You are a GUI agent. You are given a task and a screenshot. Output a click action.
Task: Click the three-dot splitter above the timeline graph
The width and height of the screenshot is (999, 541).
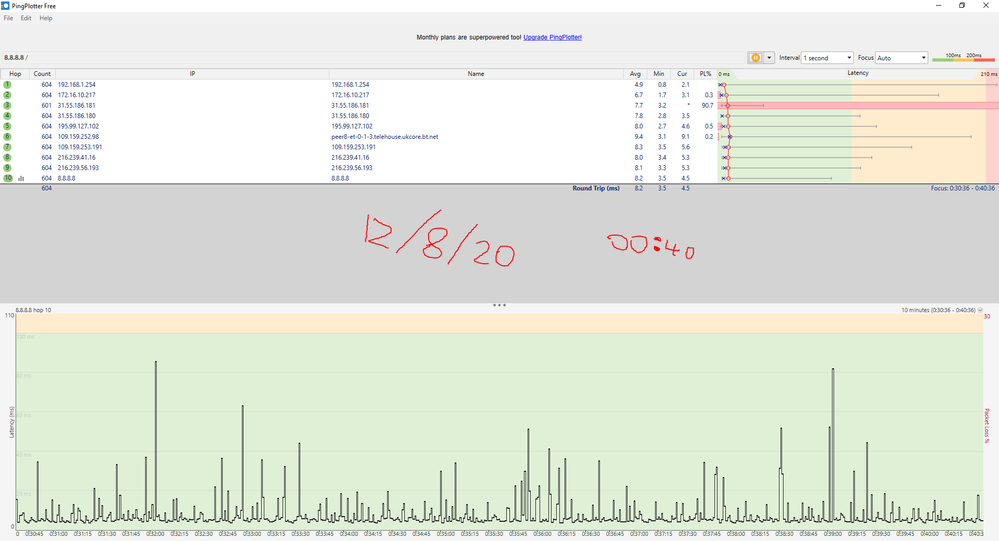click(499, 304)
